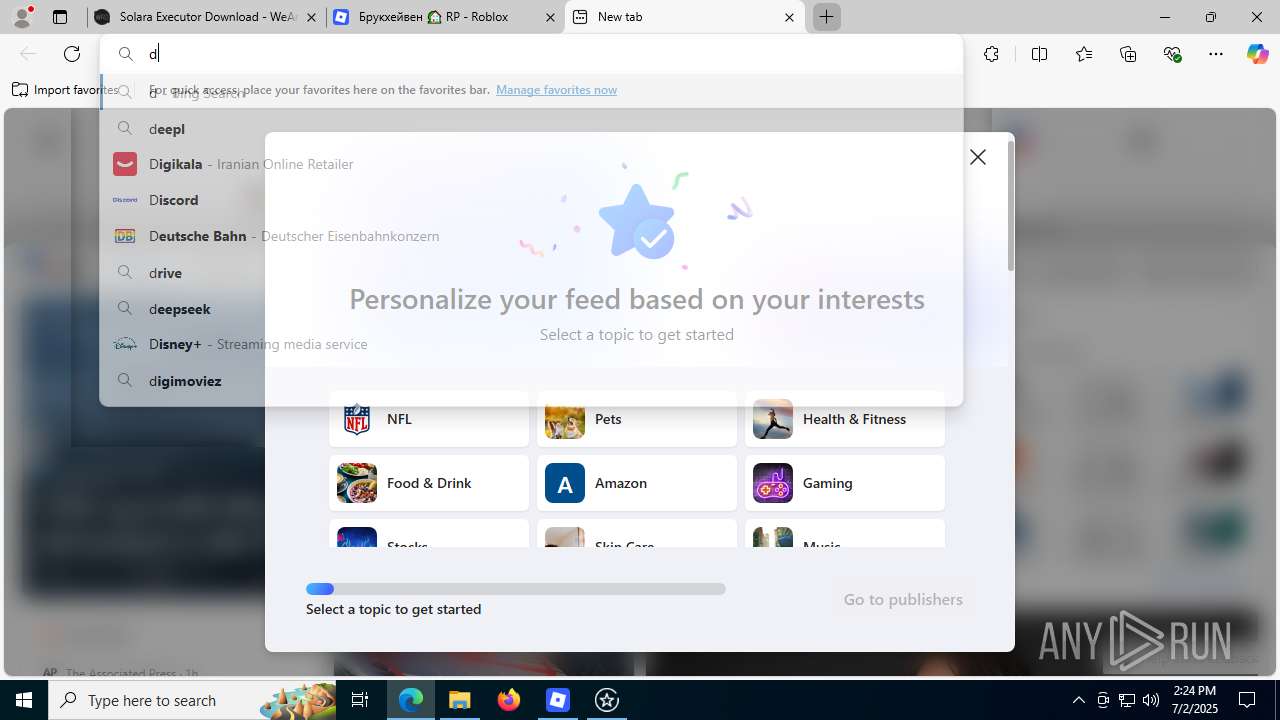The height and width of the screenshot is (720, 1280).
Task: Open the taskbar clock and date
Action: click(x=1195, y=700)
